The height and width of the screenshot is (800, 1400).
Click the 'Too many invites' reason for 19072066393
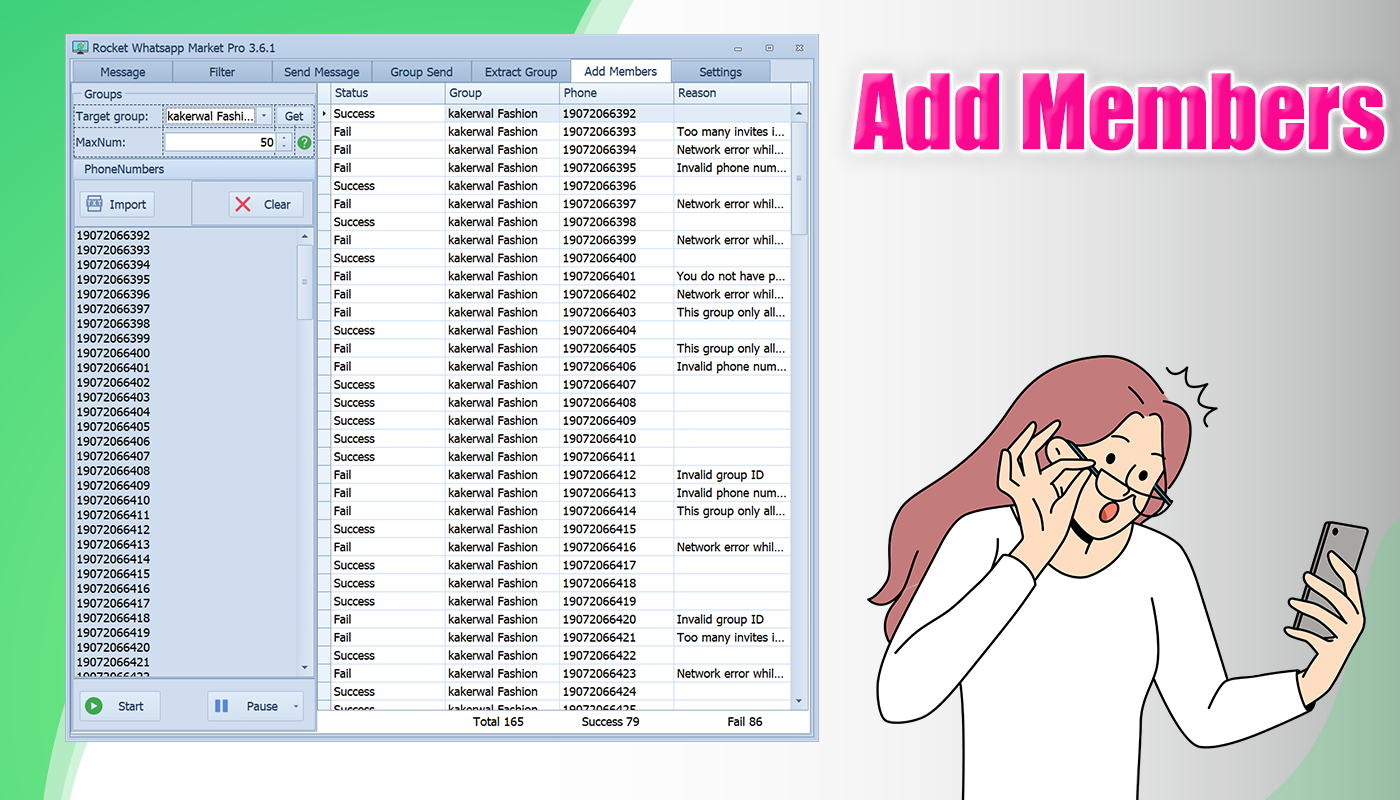click(x=731, y=132)
